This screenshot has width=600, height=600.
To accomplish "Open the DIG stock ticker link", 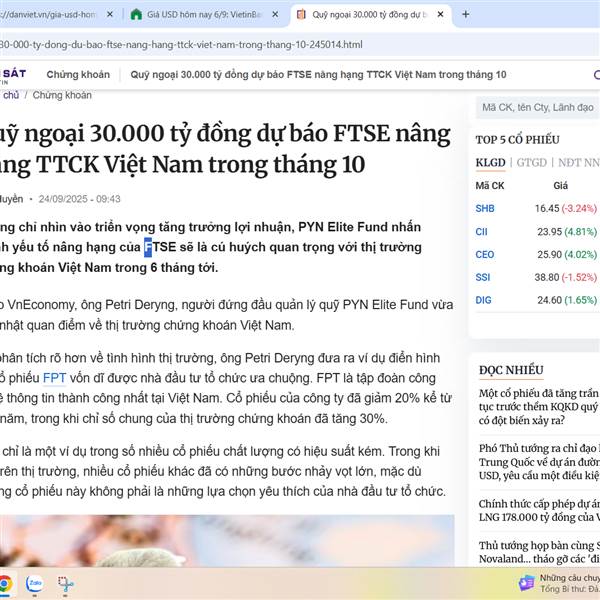I will [483, 300].
